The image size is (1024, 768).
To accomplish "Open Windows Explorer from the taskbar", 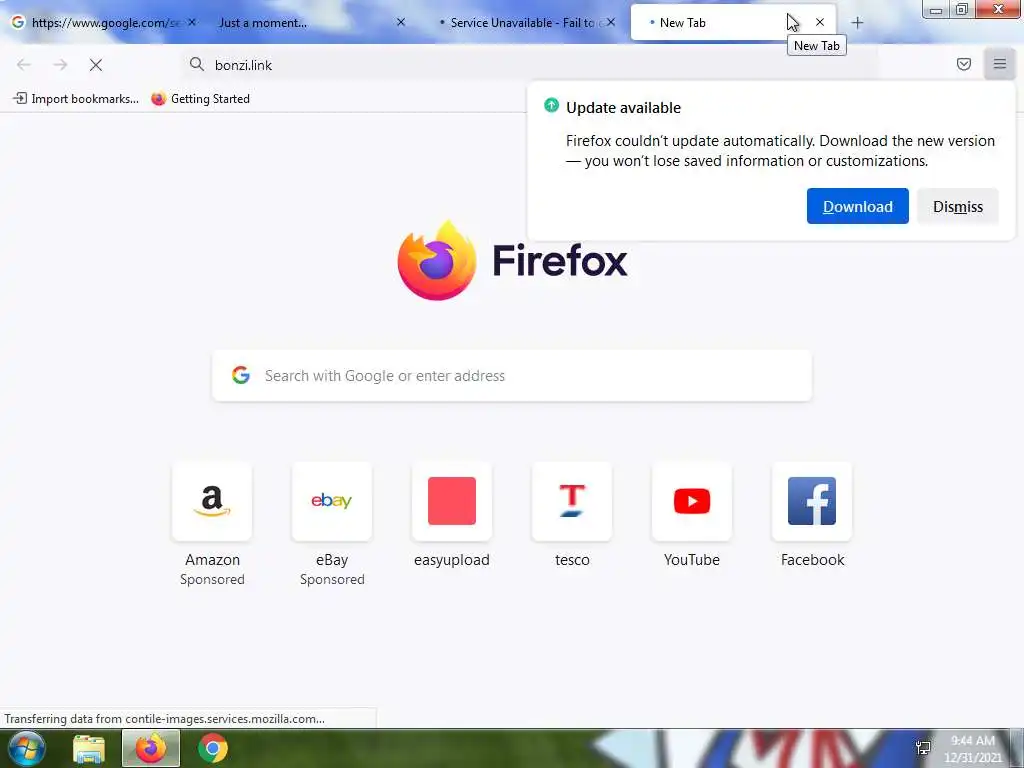I will click(x=89, y=749).
